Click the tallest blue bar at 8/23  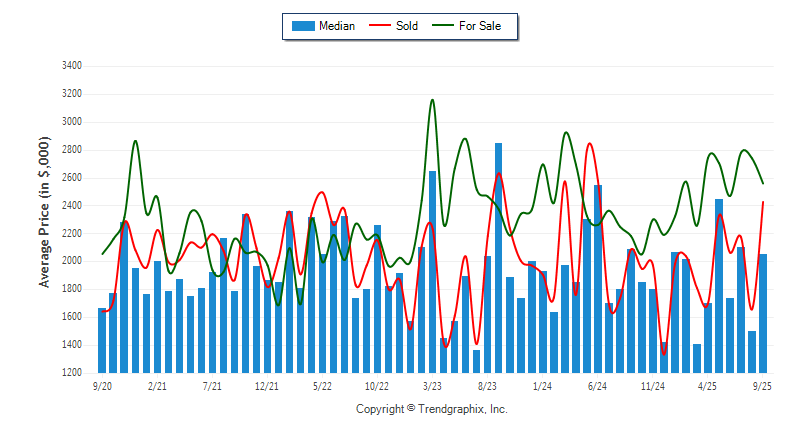pyautogui.click(x=498, y=258)
